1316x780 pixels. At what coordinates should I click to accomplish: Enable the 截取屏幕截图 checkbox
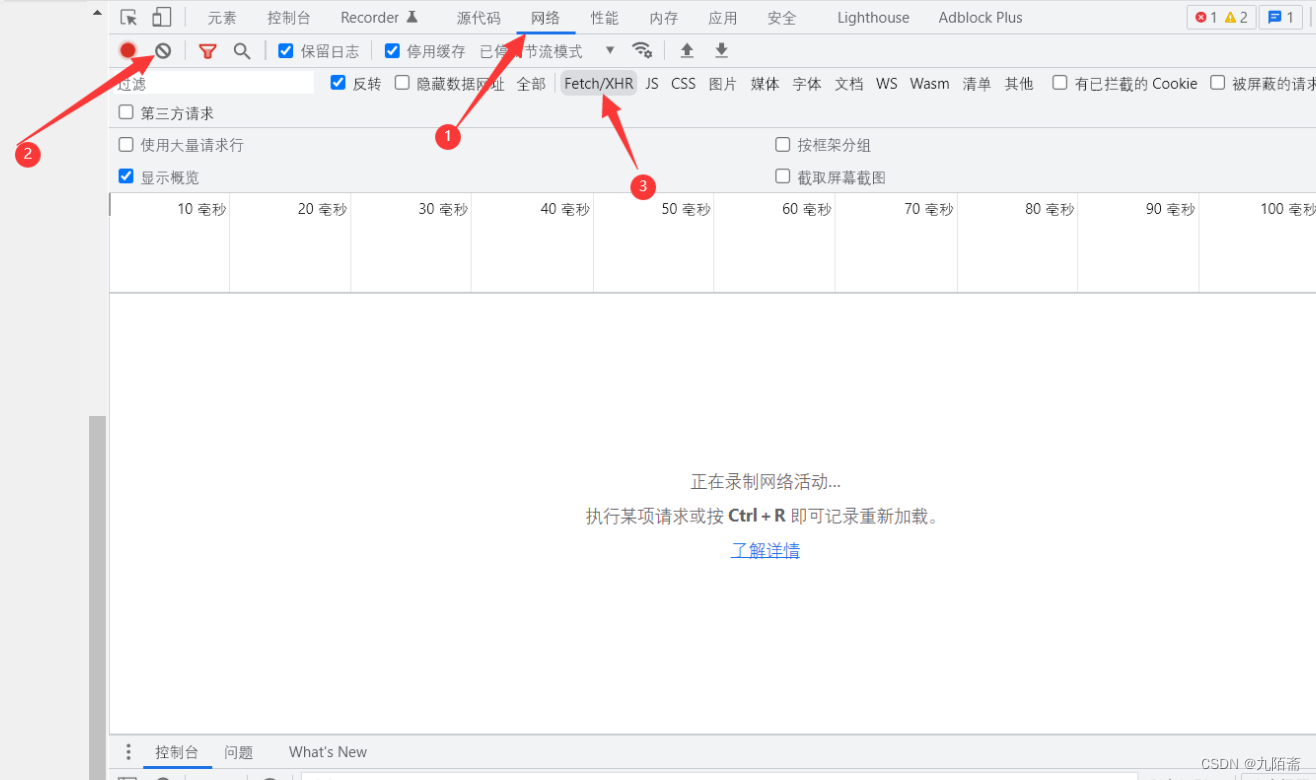(x=783, y=176)
